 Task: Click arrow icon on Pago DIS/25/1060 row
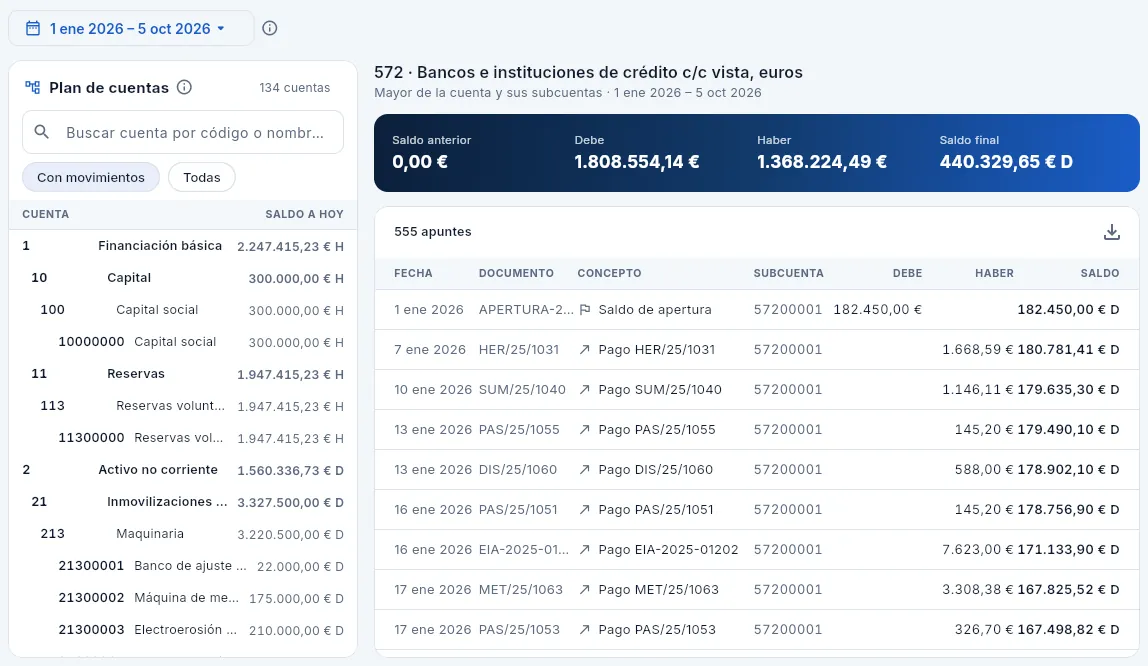pyautogui.click(x=584, y=470)
